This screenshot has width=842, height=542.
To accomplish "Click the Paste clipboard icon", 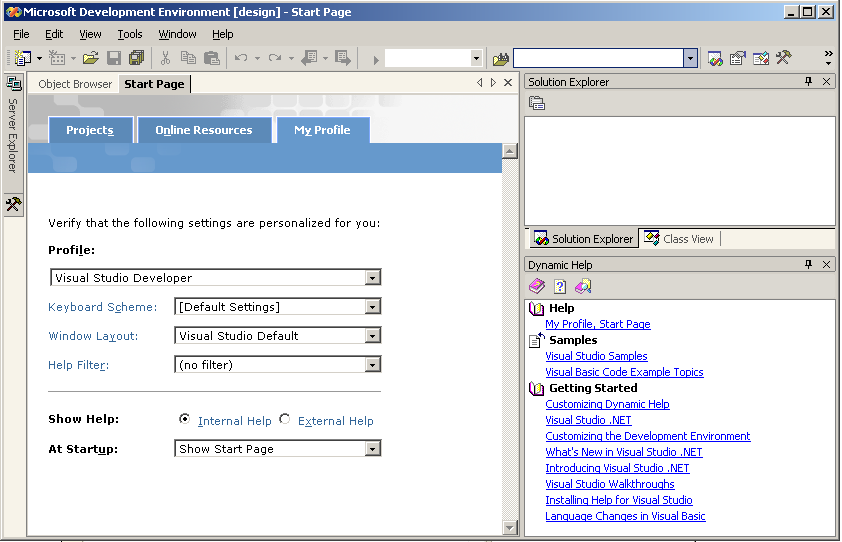I will point(212,57).
